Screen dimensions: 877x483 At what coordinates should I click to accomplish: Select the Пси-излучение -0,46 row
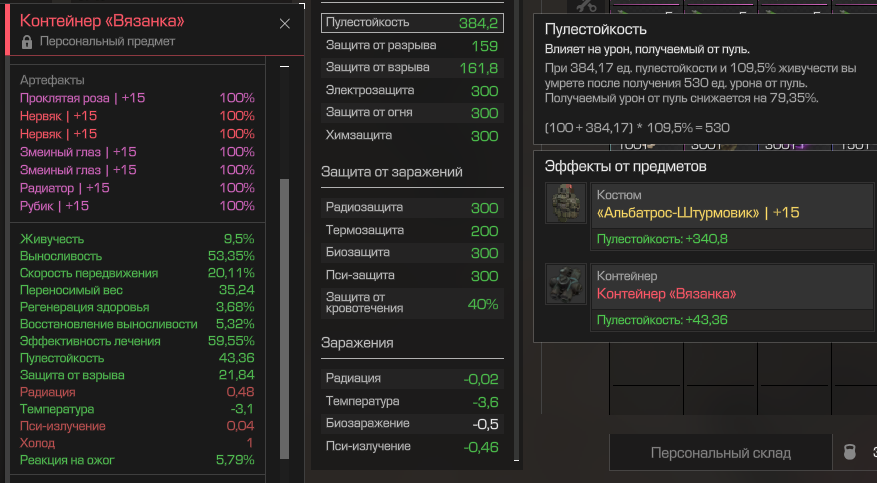coord(412,447)
